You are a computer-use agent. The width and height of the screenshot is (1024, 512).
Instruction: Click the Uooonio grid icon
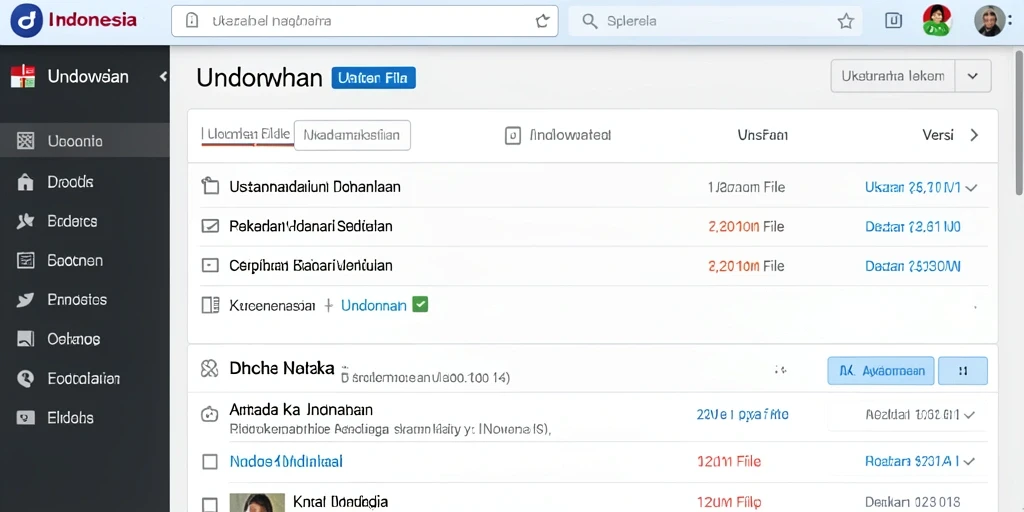point(25,140)
